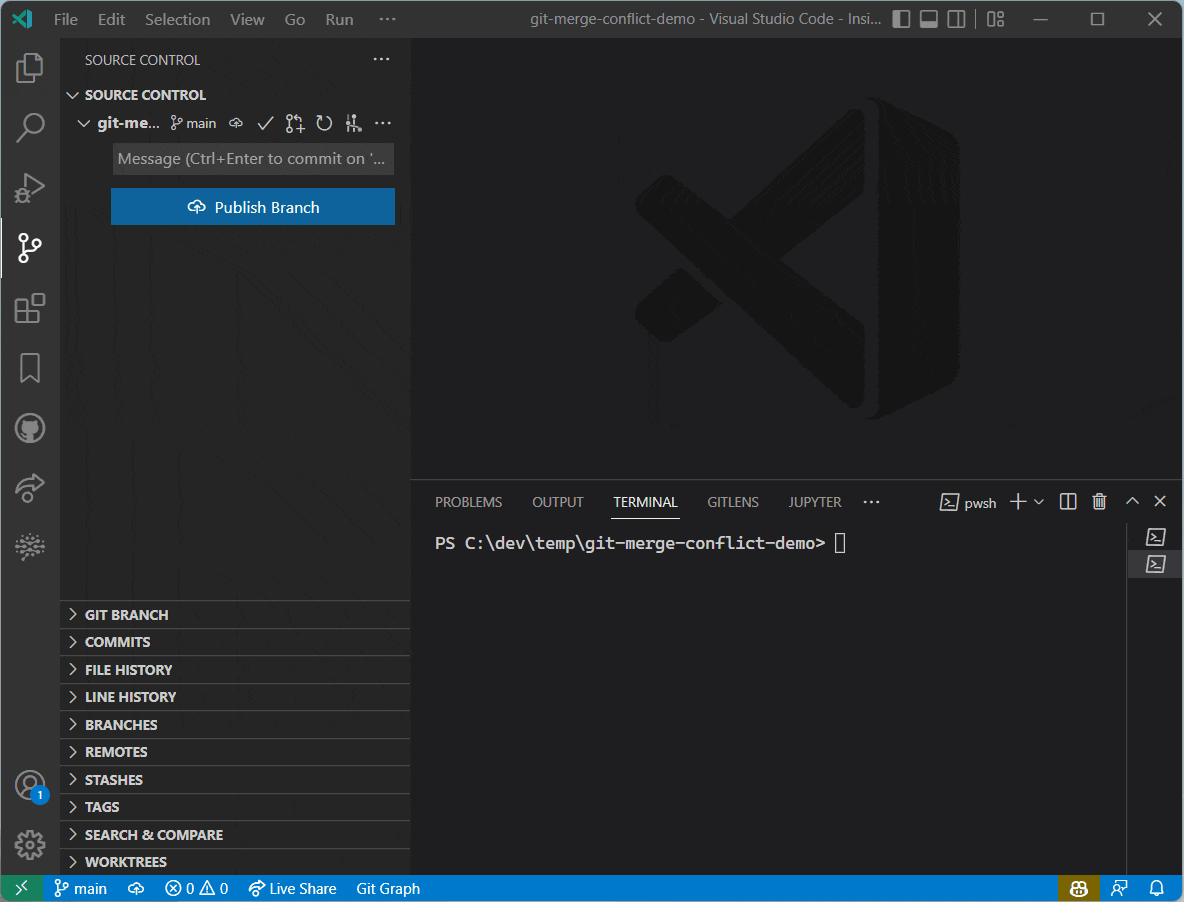Kill the terminal with the trash icon

coord(1099,501)
